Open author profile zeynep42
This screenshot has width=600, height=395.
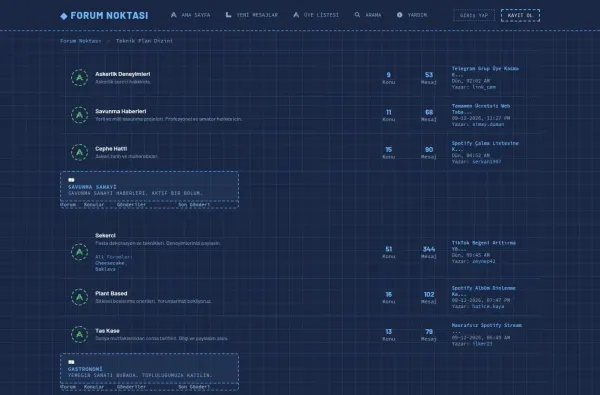[484, 261]
